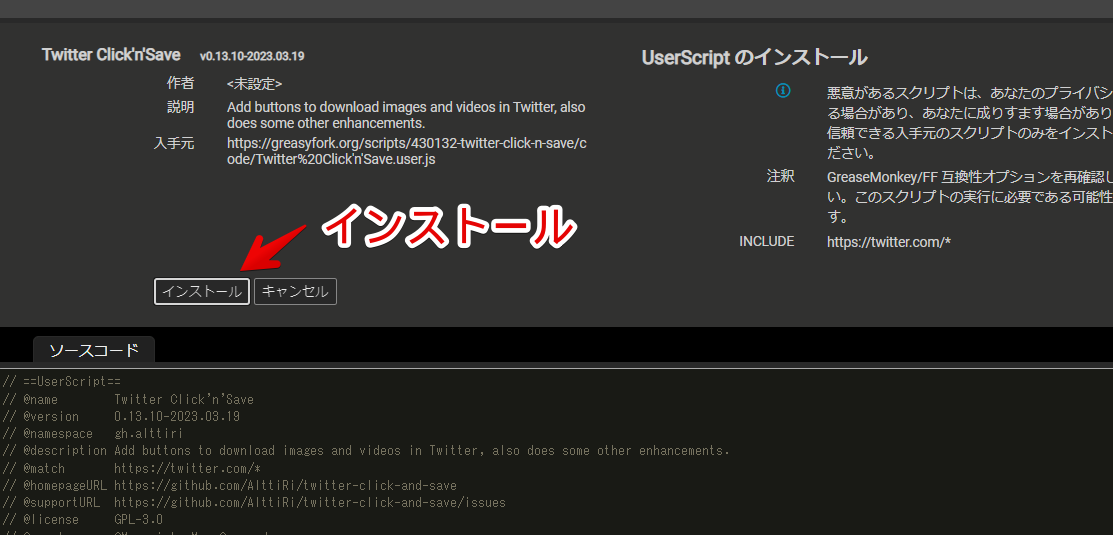
Task: Click the <未設定> author value
Action: [255, 84]
